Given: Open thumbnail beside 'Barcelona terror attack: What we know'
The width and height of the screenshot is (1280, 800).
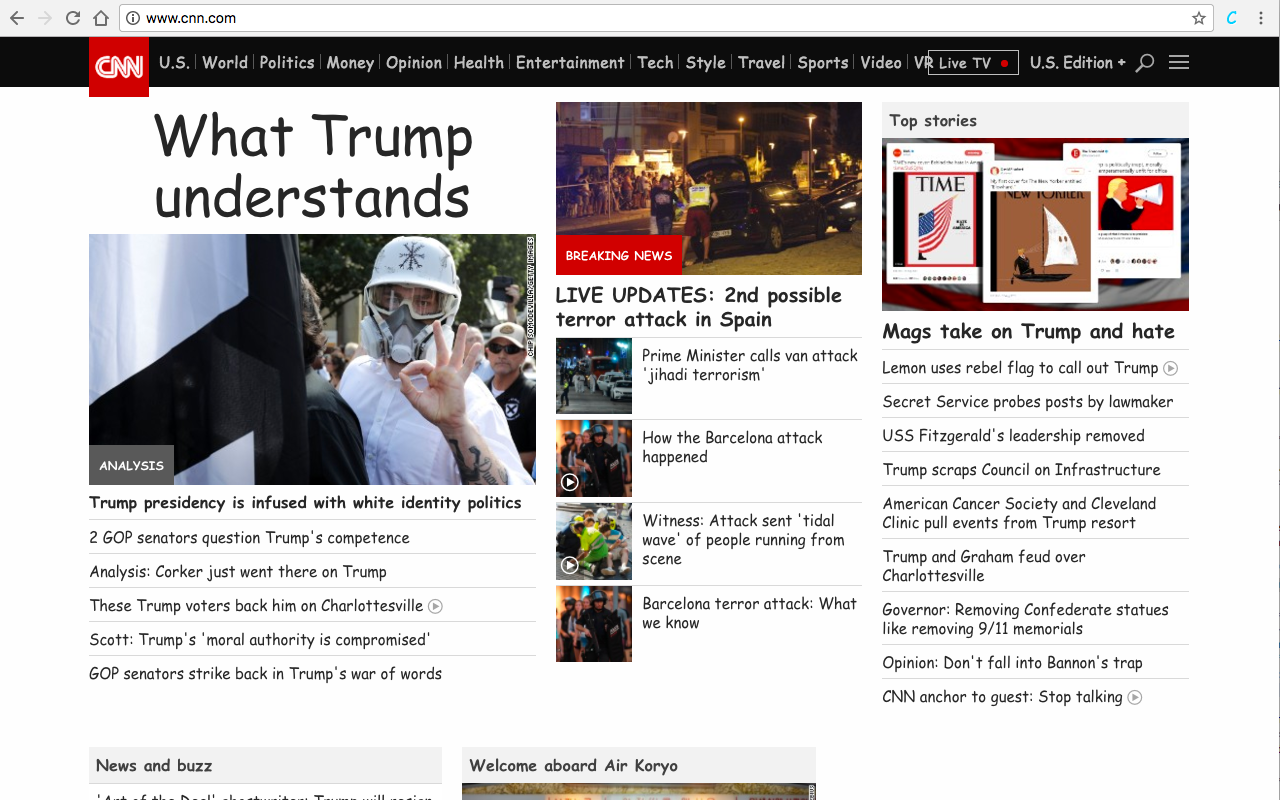Looking at the screenshot, I should (594, 624).
